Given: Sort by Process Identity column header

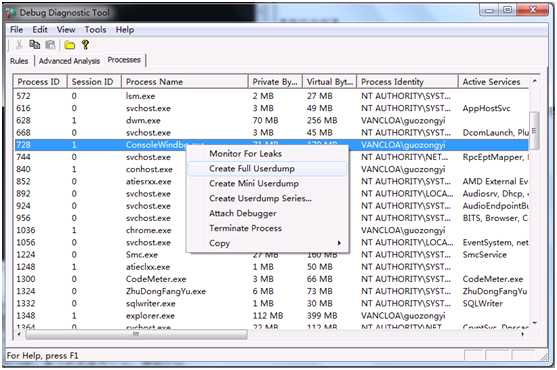Looking at the screenshot, I should [x=407, y=82].
